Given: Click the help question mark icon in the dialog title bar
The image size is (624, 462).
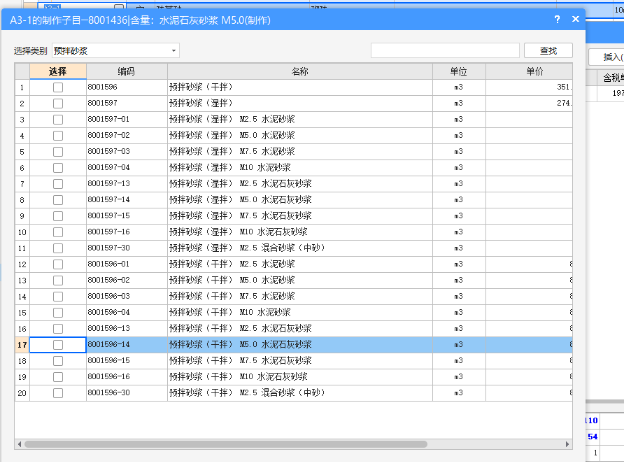Looking at the screenshot, I should click(x=557, y=19).
